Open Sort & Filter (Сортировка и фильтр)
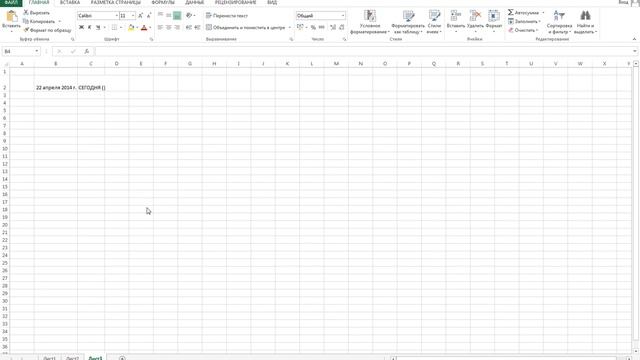The image size is (640, 360). point(559,22)
